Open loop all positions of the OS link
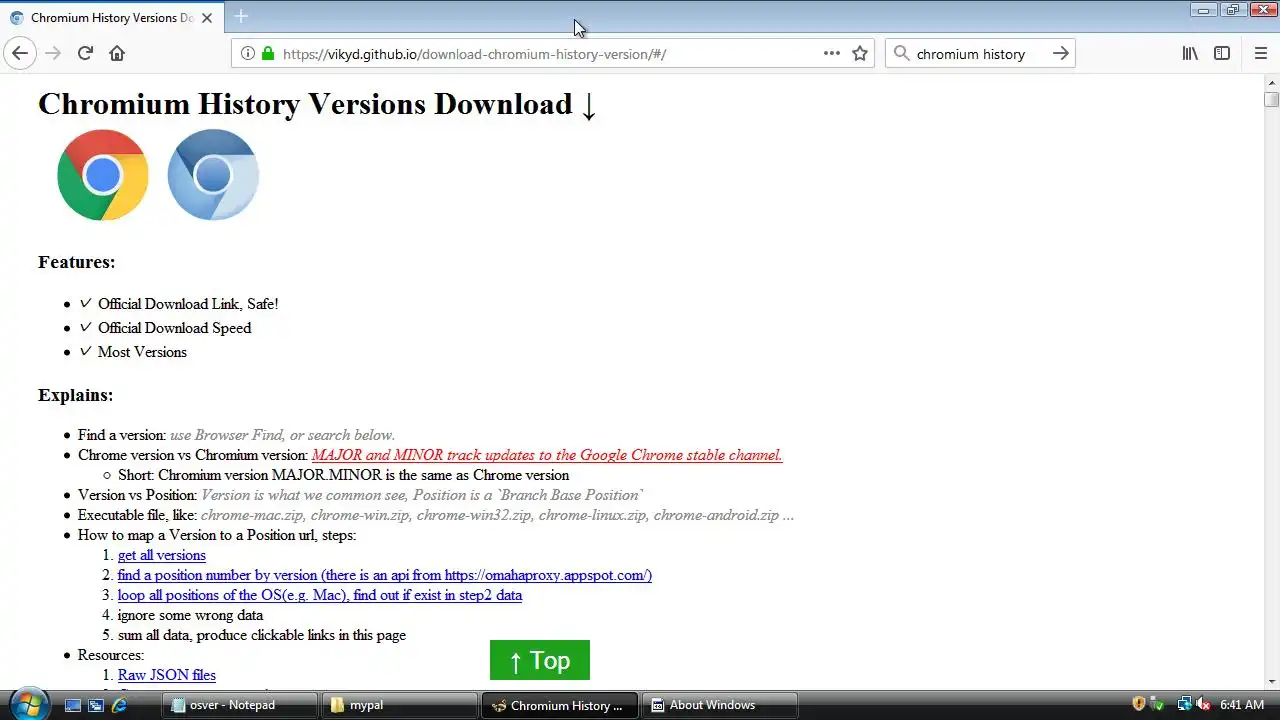 pyautogui.click(x=320, y=595)
